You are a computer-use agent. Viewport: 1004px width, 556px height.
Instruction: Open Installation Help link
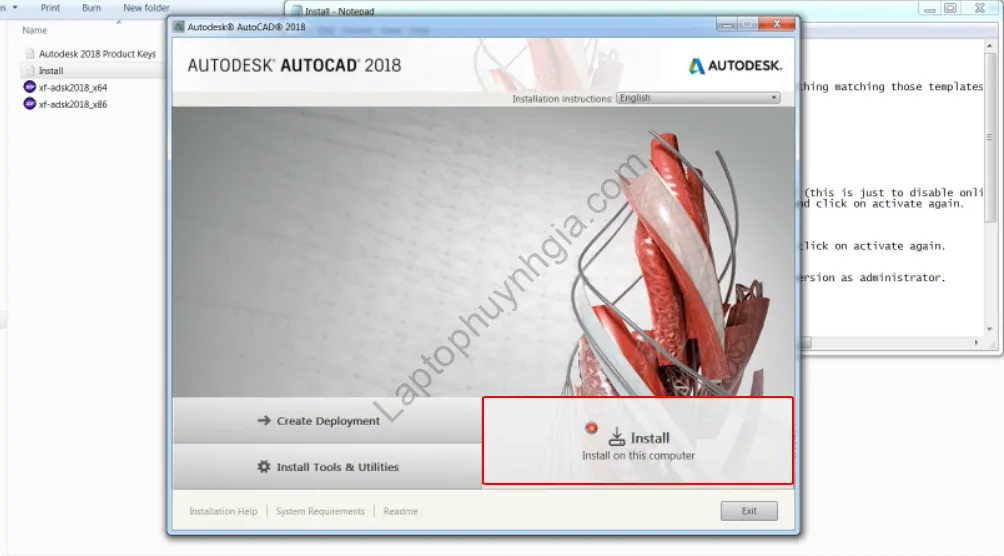click(223, 511)
